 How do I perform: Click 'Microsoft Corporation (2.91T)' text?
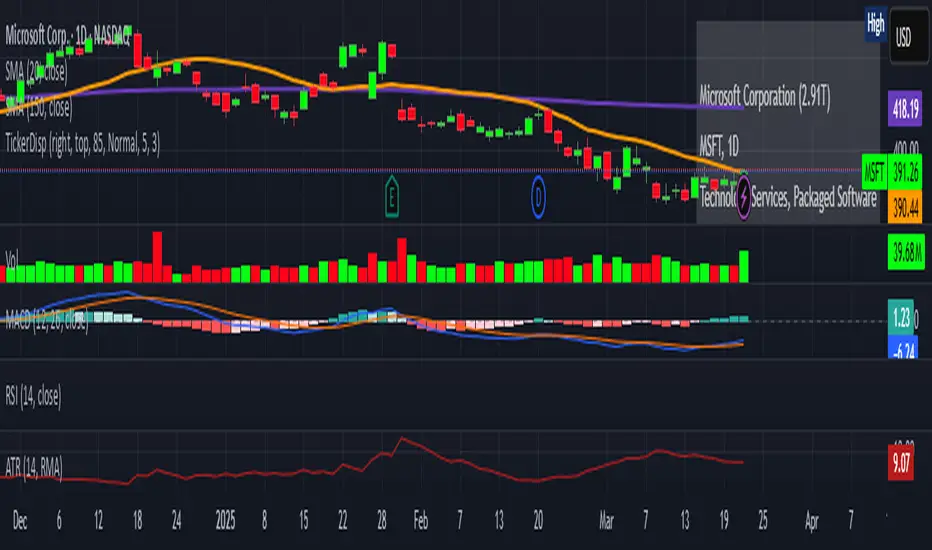pos(764,96)
